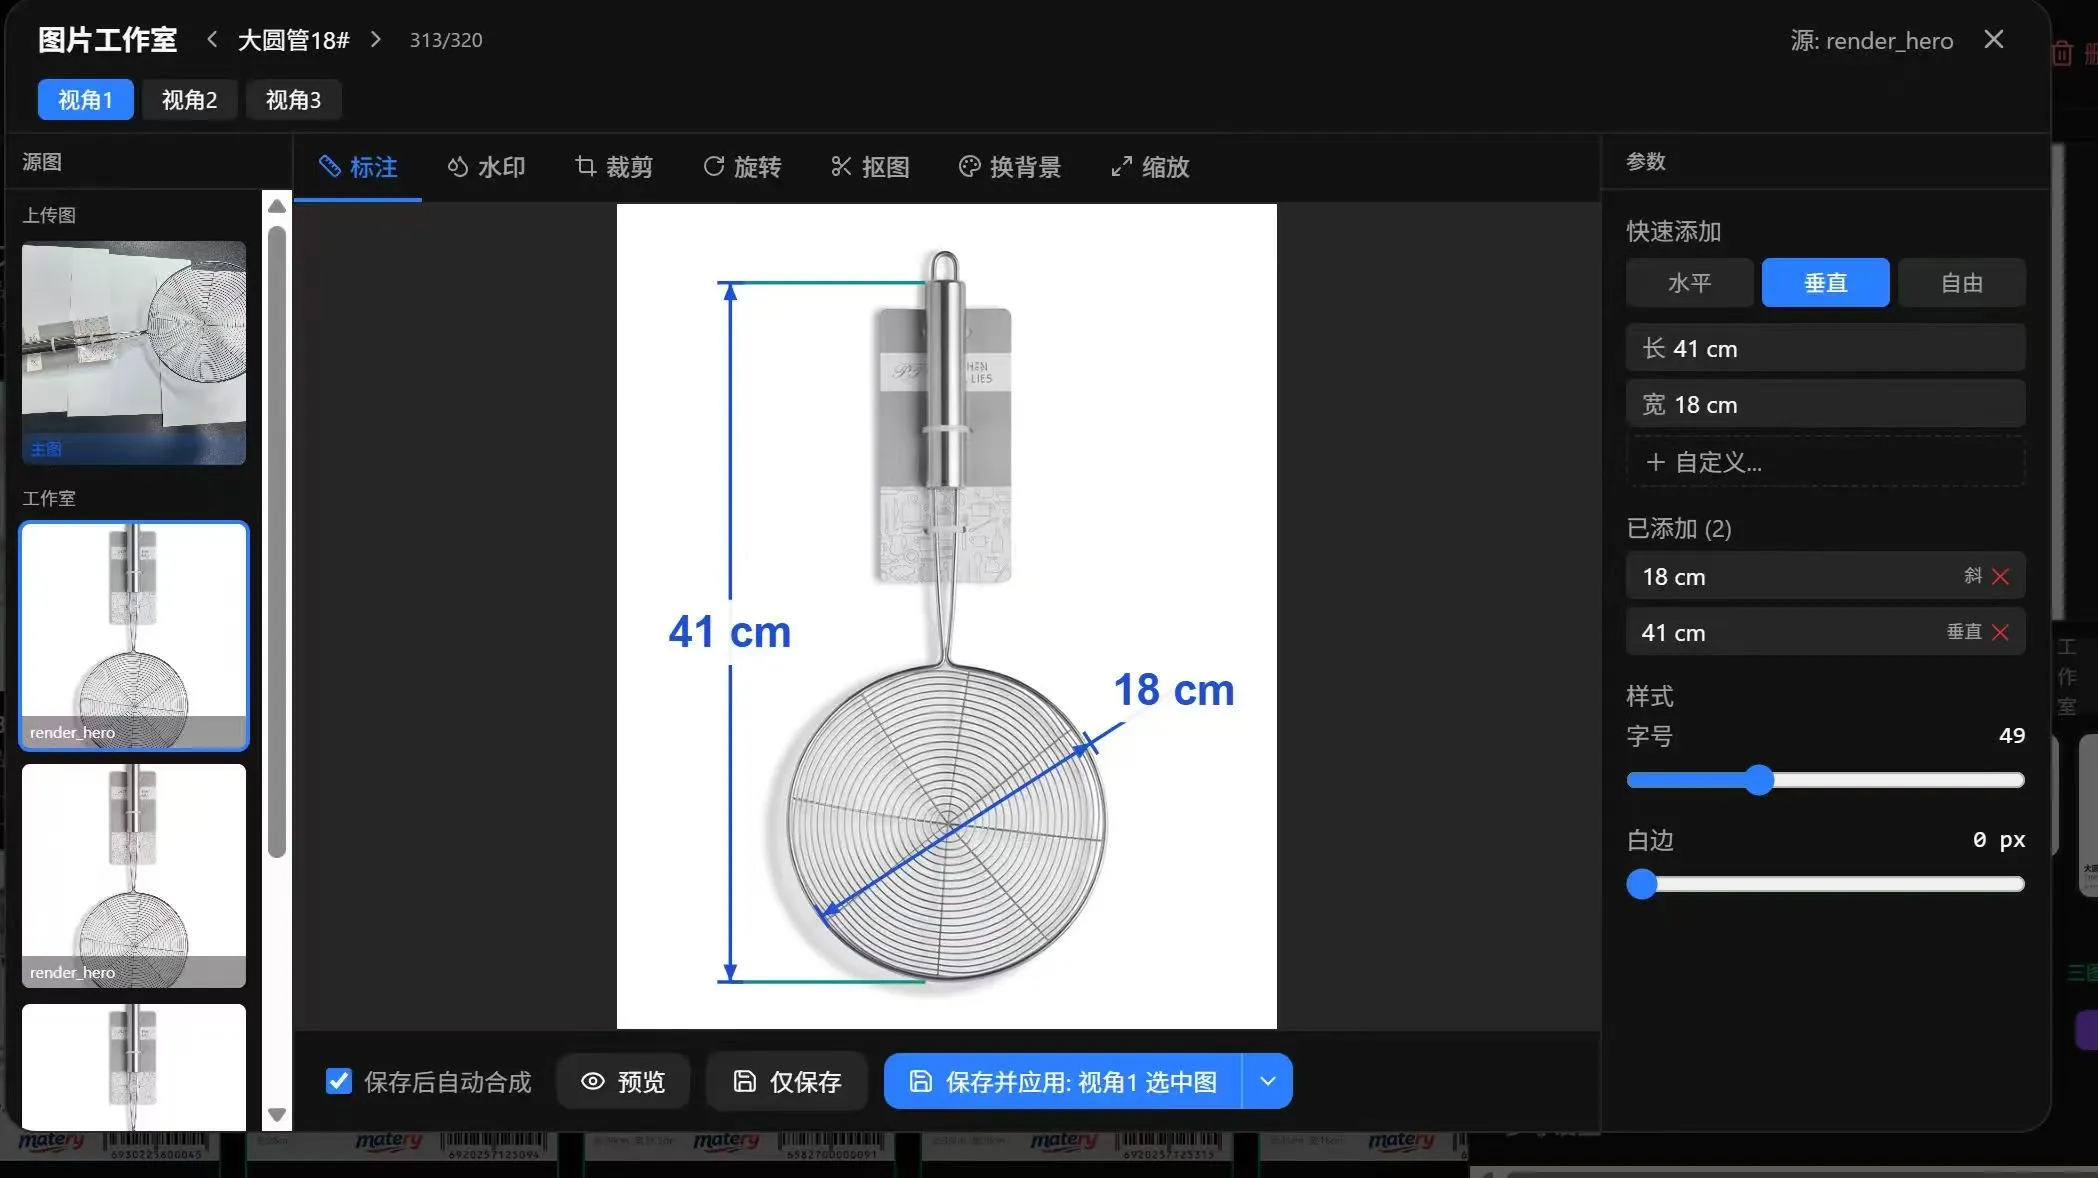Screen dimensions: 2098x1178
Task: Click 保存并应用: 视角1 选中图
Action: coord(1063,1081)
